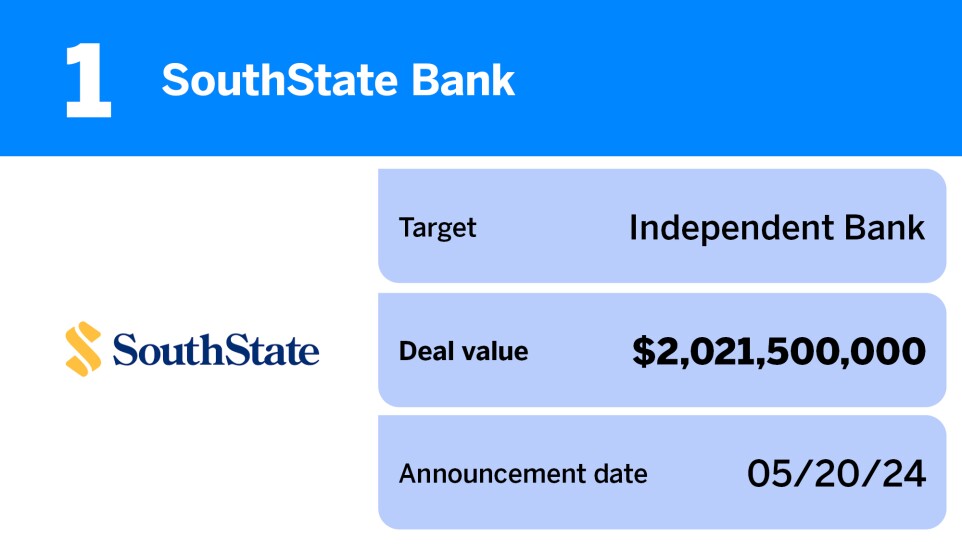
Task: Click the large white rank number 1
Action: (87, 81)
